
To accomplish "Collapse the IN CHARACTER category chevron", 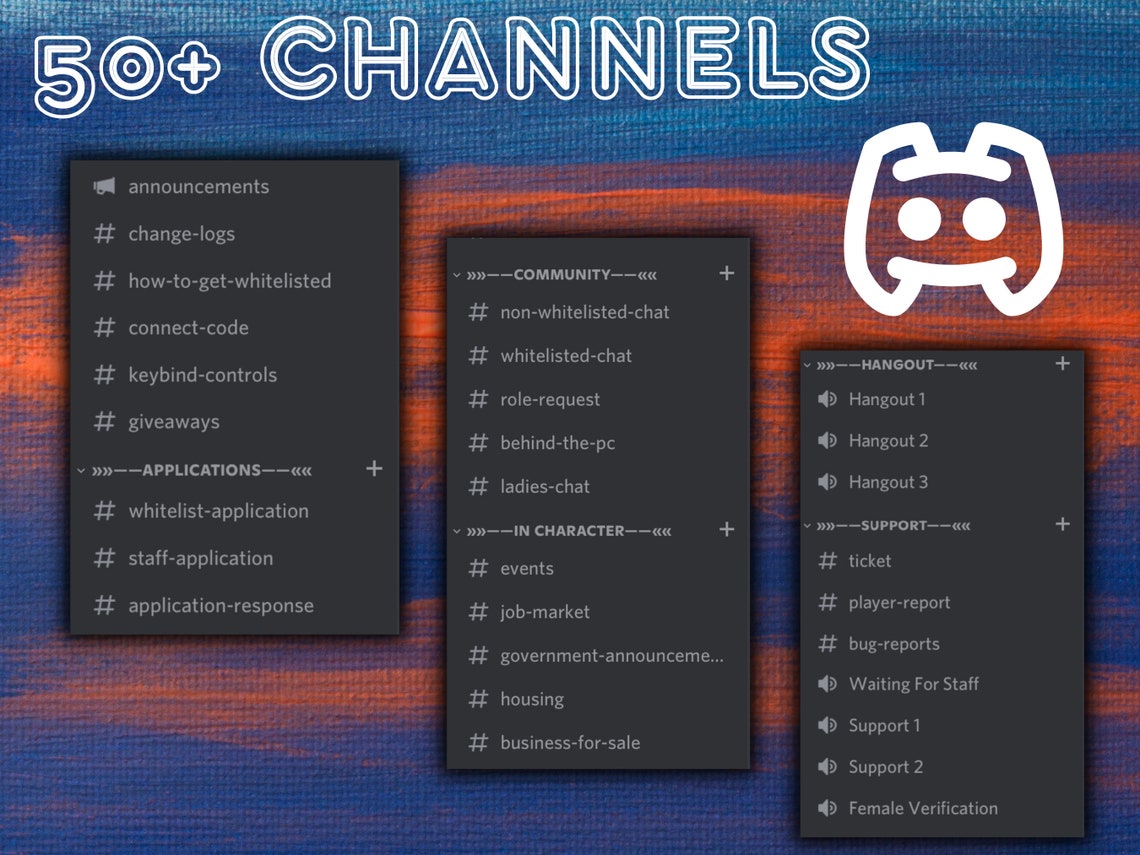I will pos(456,530).
